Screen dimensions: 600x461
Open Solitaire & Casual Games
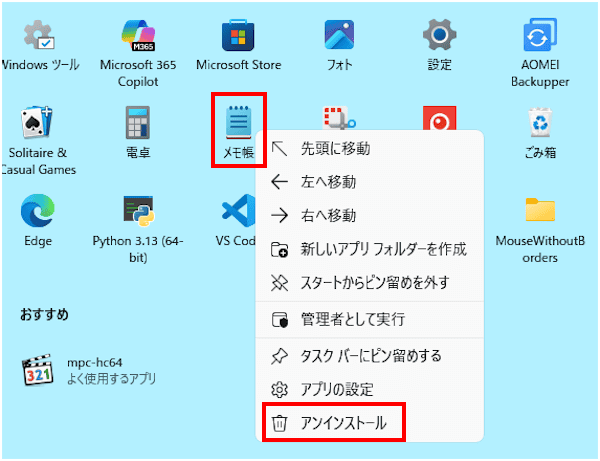[x=37, y=122]
